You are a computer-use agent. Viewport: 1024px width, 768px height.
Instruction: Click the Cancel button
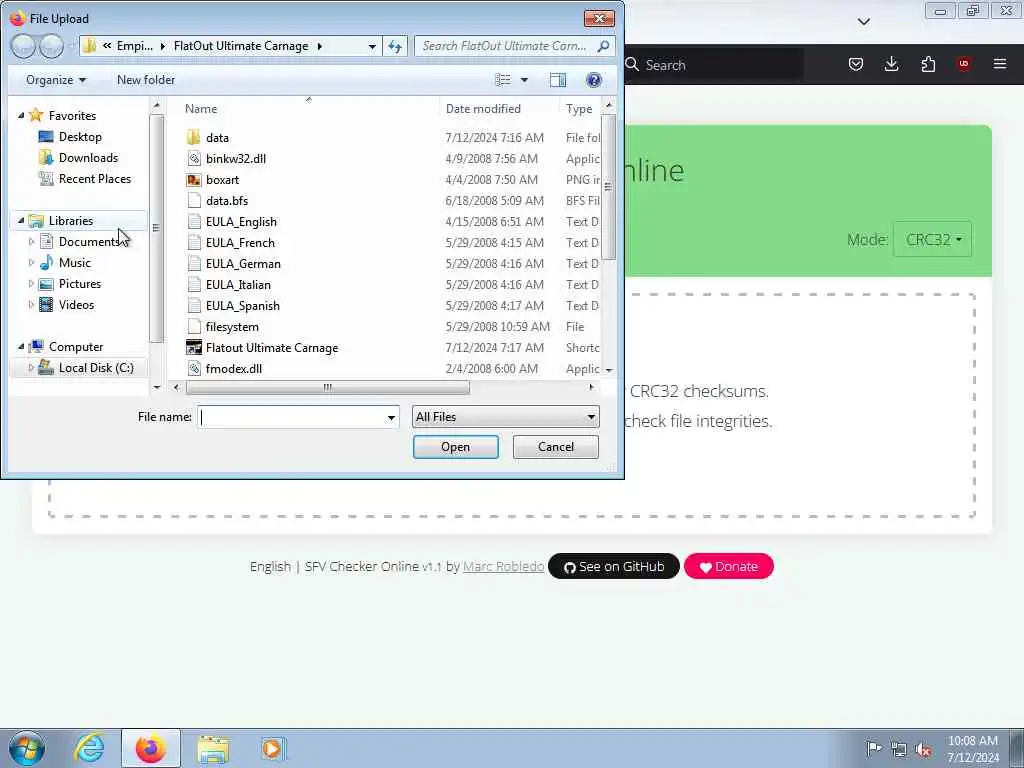pyautogui.click(x=556, y=447)
